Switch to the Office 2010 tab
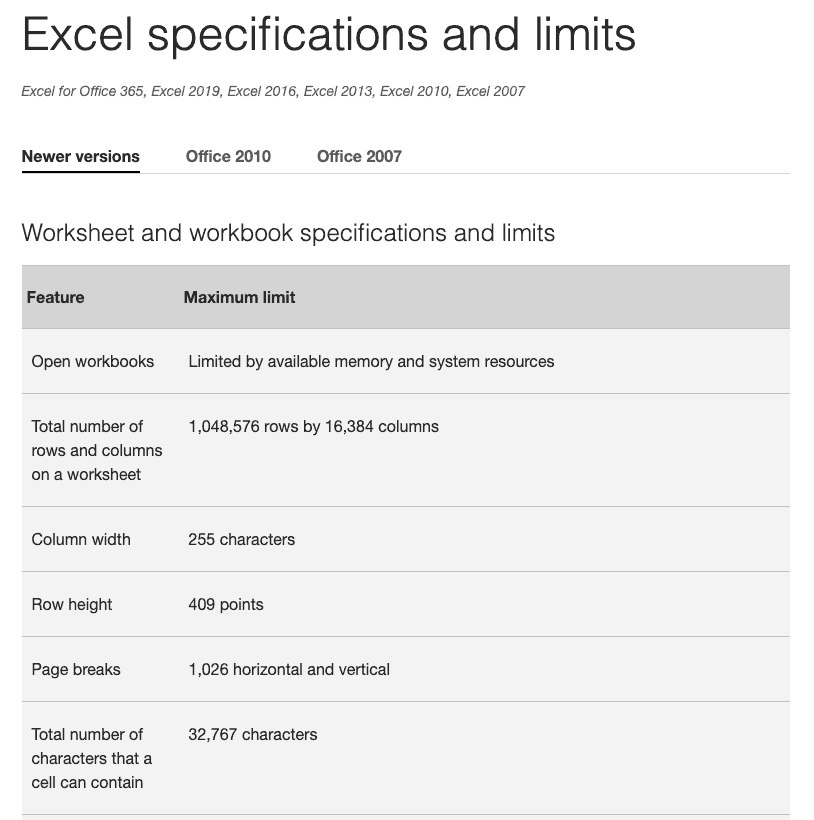The width and height of the screenshot is (814, 820). [x=227, y=156]
